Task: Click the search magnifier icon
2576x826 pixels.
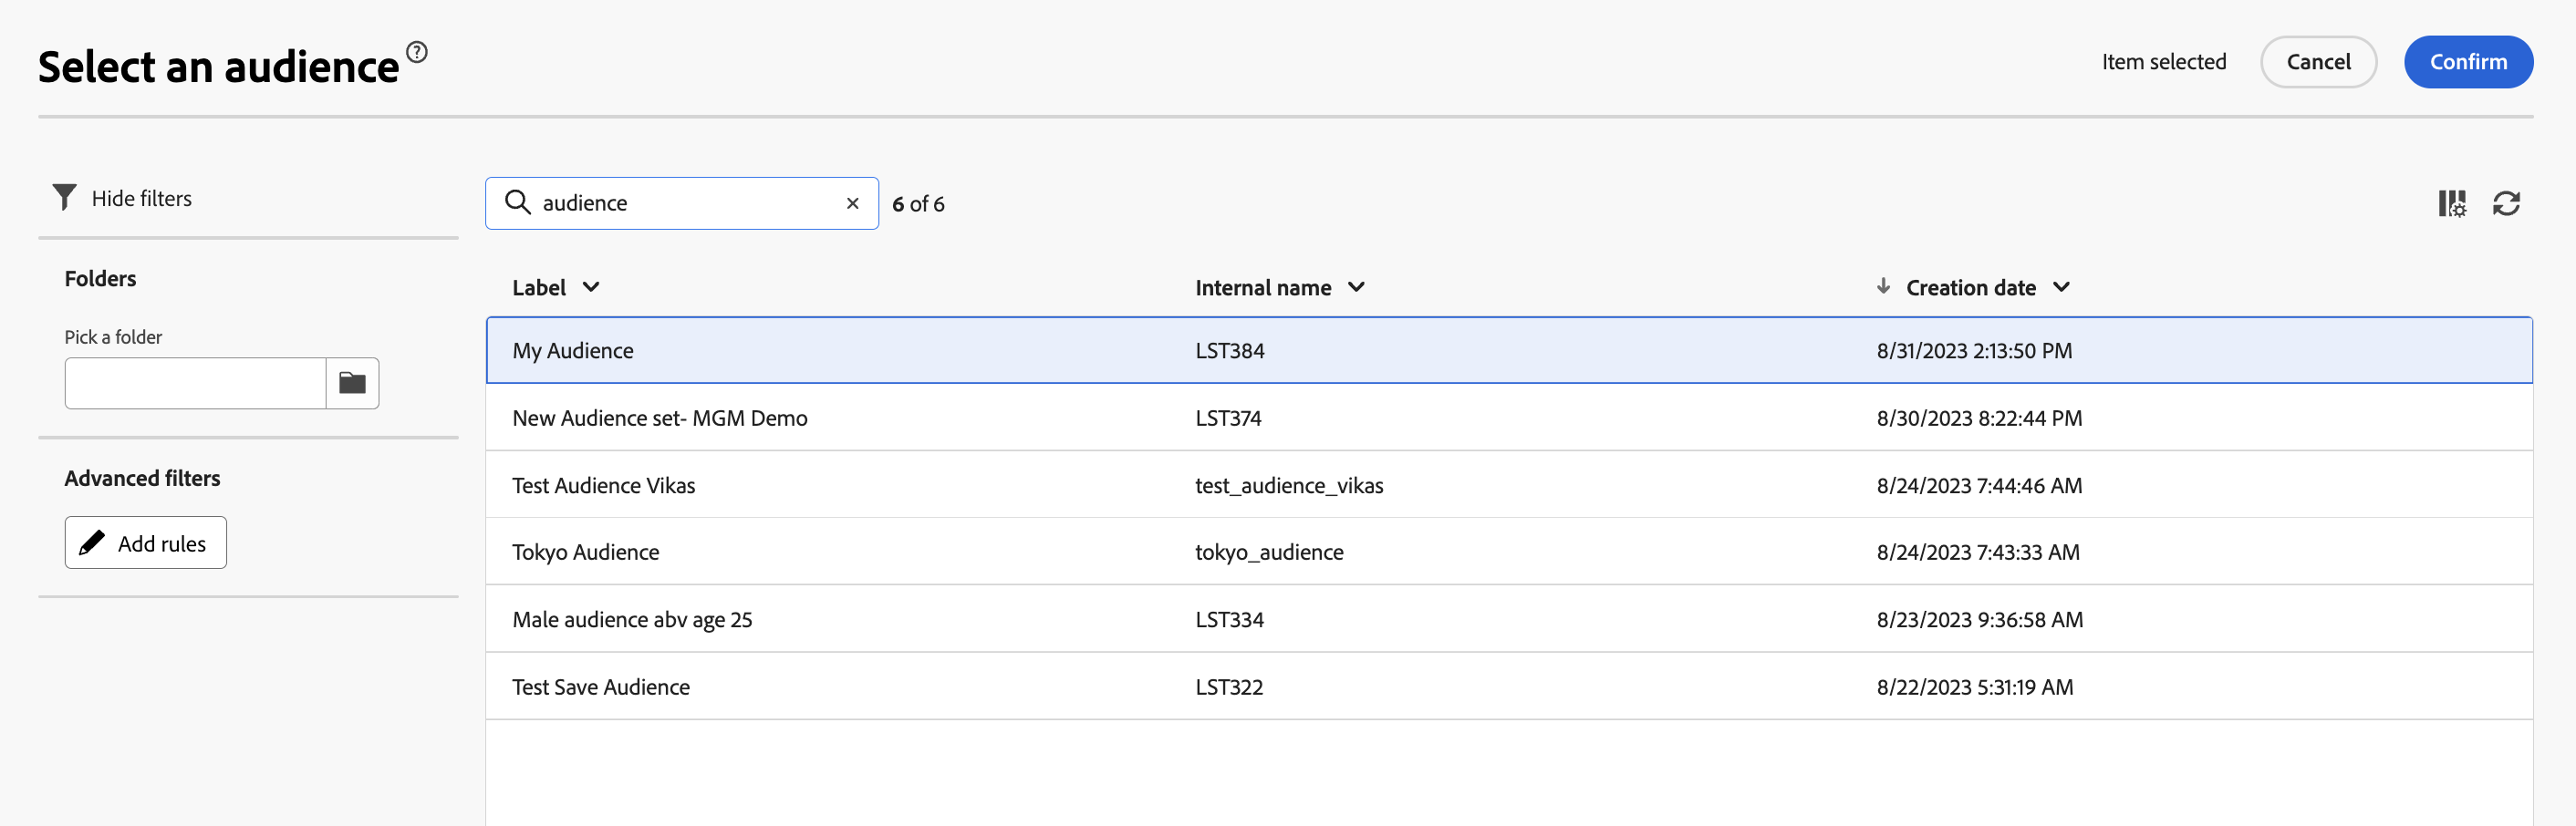Action: point(517,203)
